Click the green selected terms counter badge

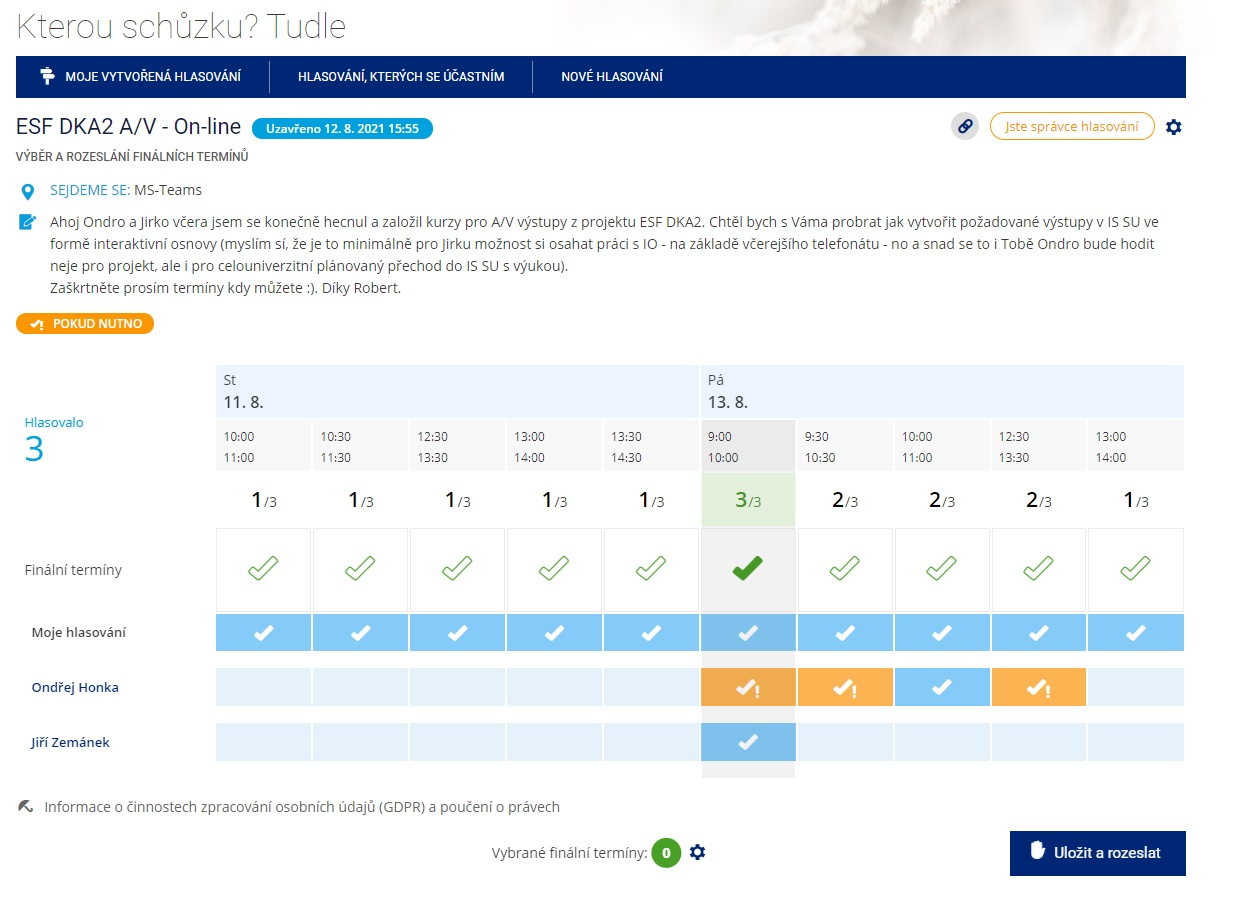pyautogui.click(x=666, y=853)
